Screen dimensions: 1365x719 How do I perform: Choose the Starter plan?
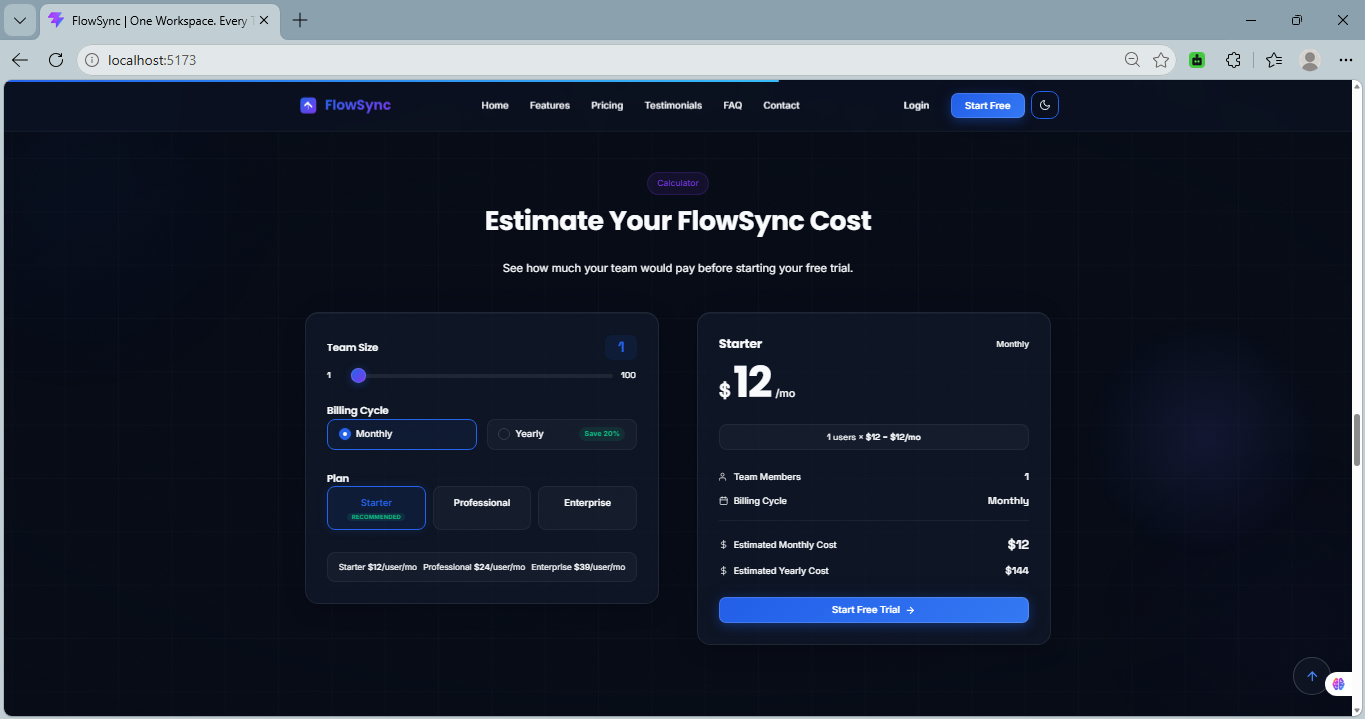point(376,508)
